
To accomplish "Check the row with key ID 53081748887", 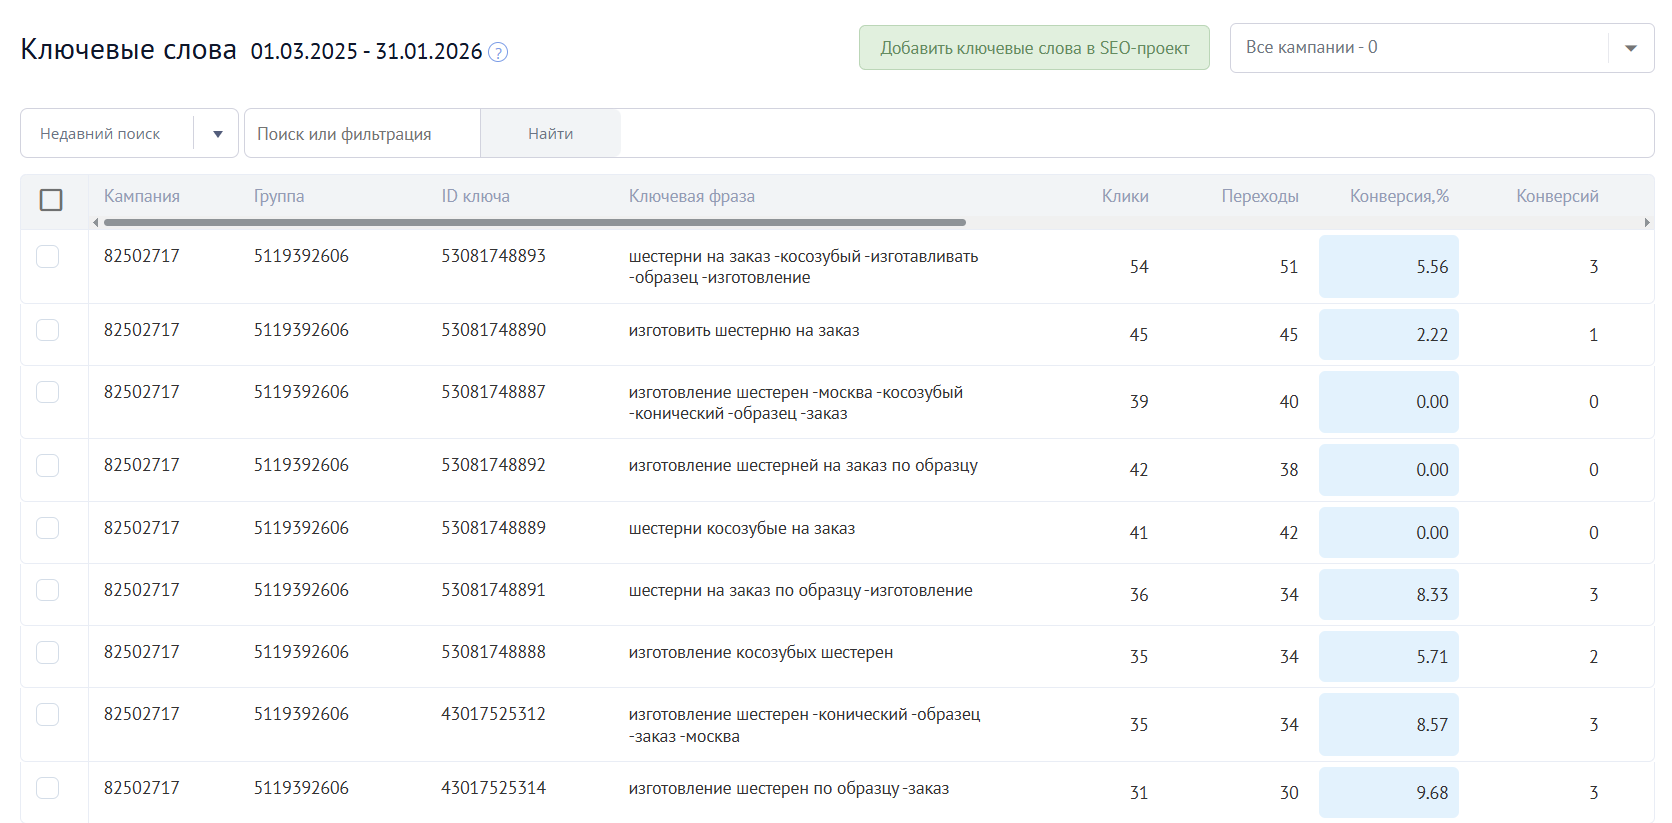I will (47, 392).
